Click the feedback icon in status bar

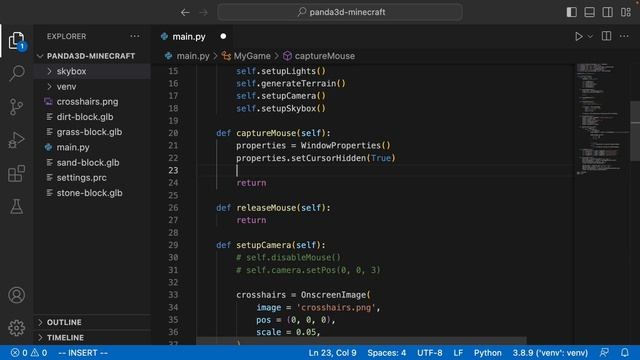pos(604,353)
